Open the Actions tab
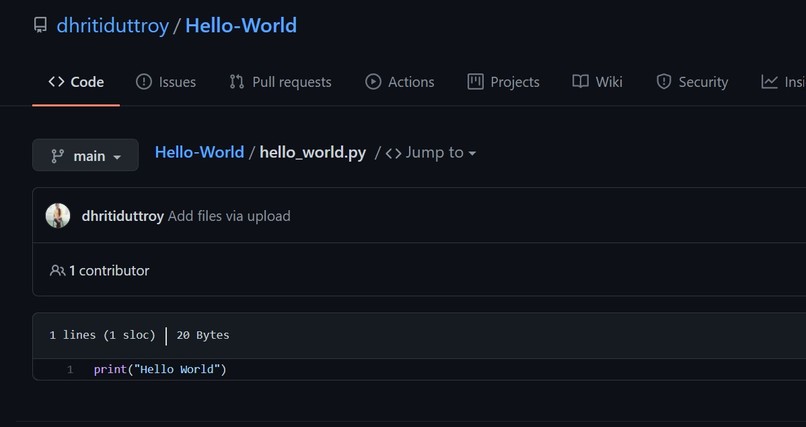Screen dimensions: 806x427 (x=399, y=82)
